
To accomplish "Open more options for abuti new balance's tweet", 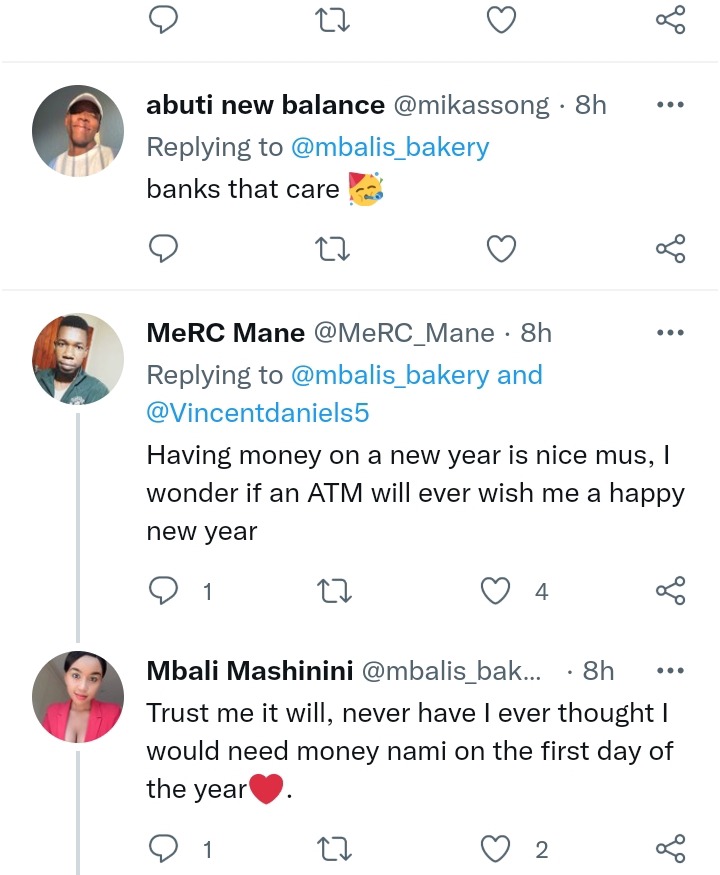I will 669,104.
